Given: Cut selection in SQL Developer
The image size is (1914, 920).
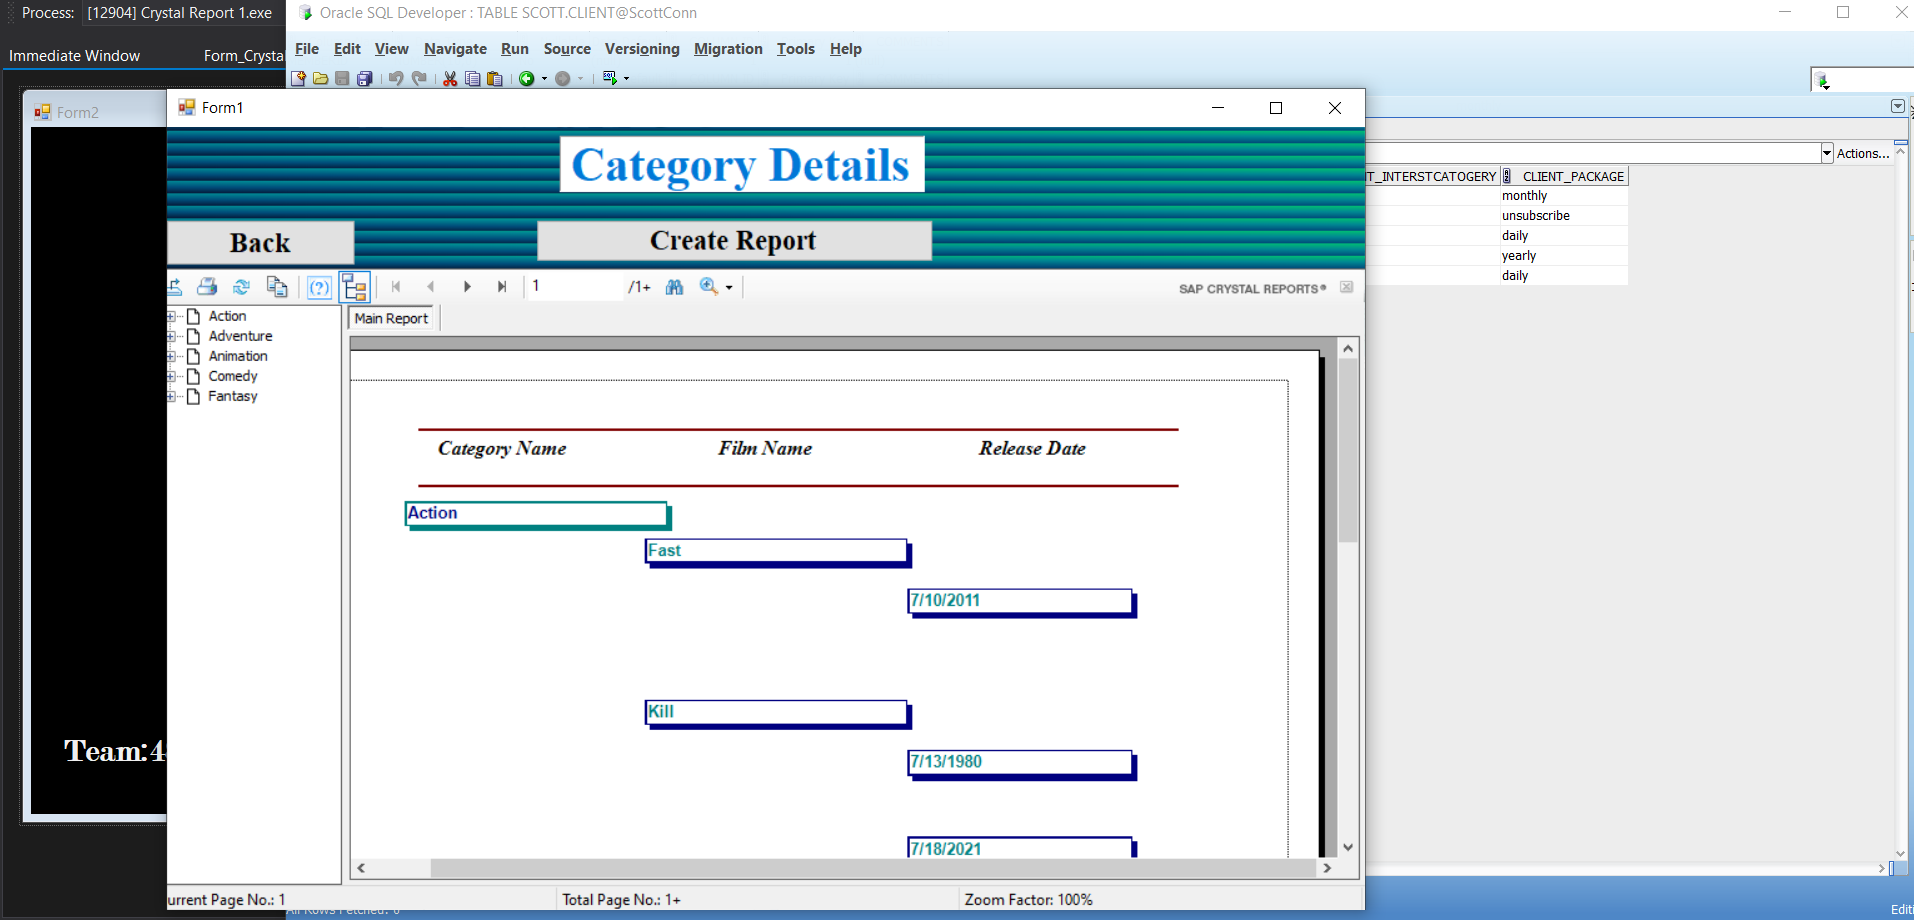Looking at the screenshot, I should (x=450, y=78).
